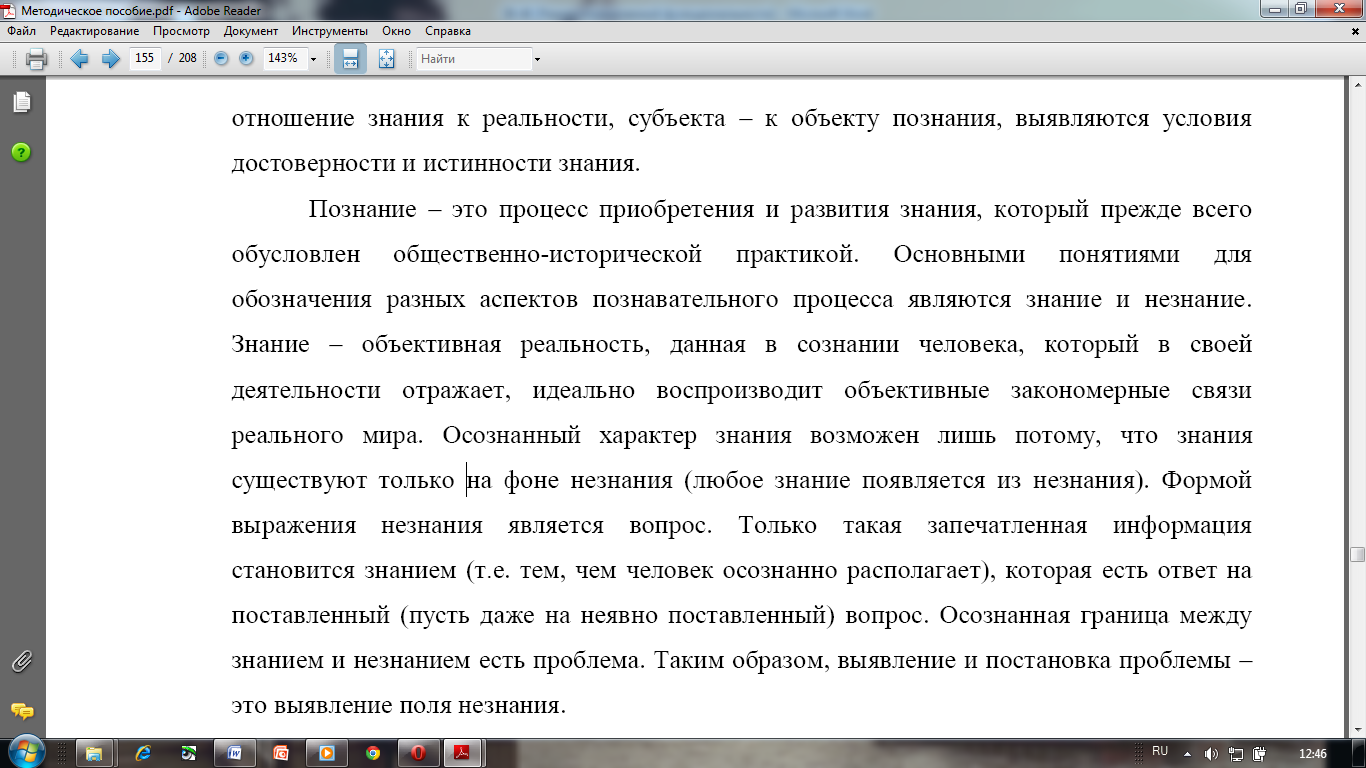Open the Редактирование menu
Image resolution: width=1366 pixels, height=768 pixels.
pos(94,31)
